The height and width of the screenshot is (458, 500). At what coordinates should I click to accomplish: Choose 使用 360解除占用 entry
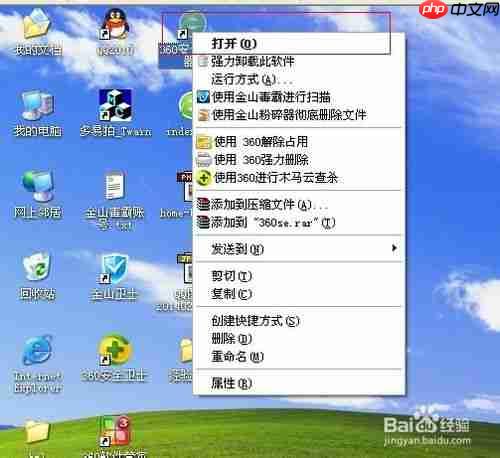click(299, 142)
